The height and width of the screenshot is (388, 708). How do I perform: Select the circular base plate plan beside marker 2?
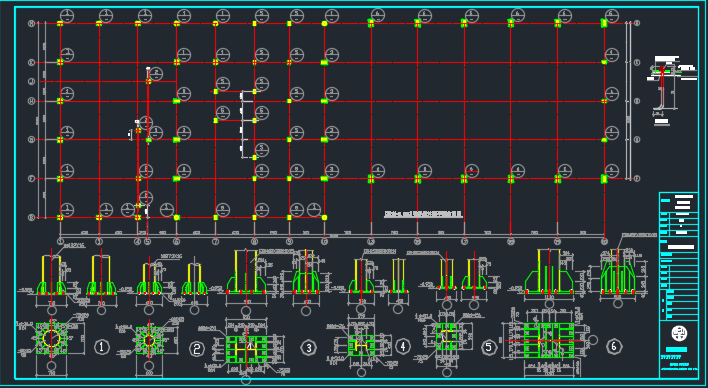coord(149,339)
